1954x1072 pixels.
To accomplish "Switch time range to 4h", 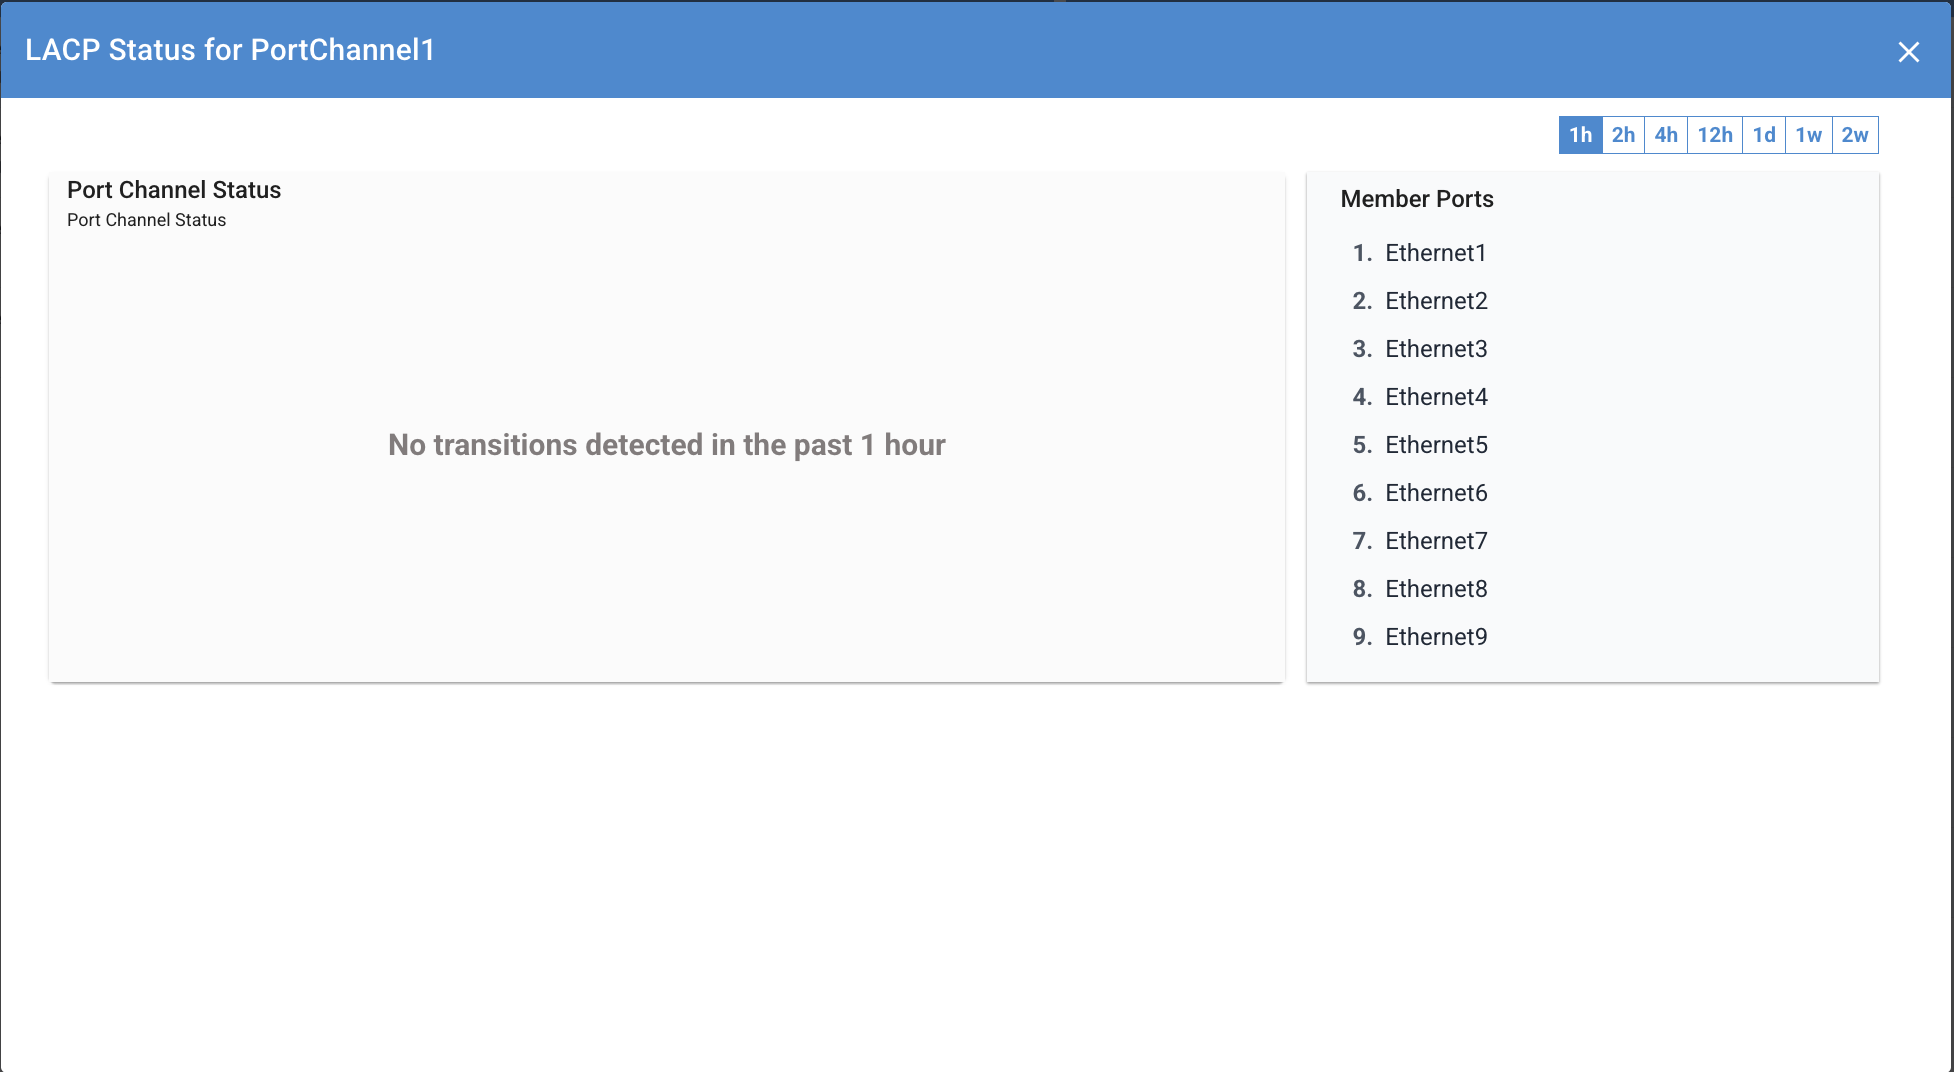I will point(1666,135).
